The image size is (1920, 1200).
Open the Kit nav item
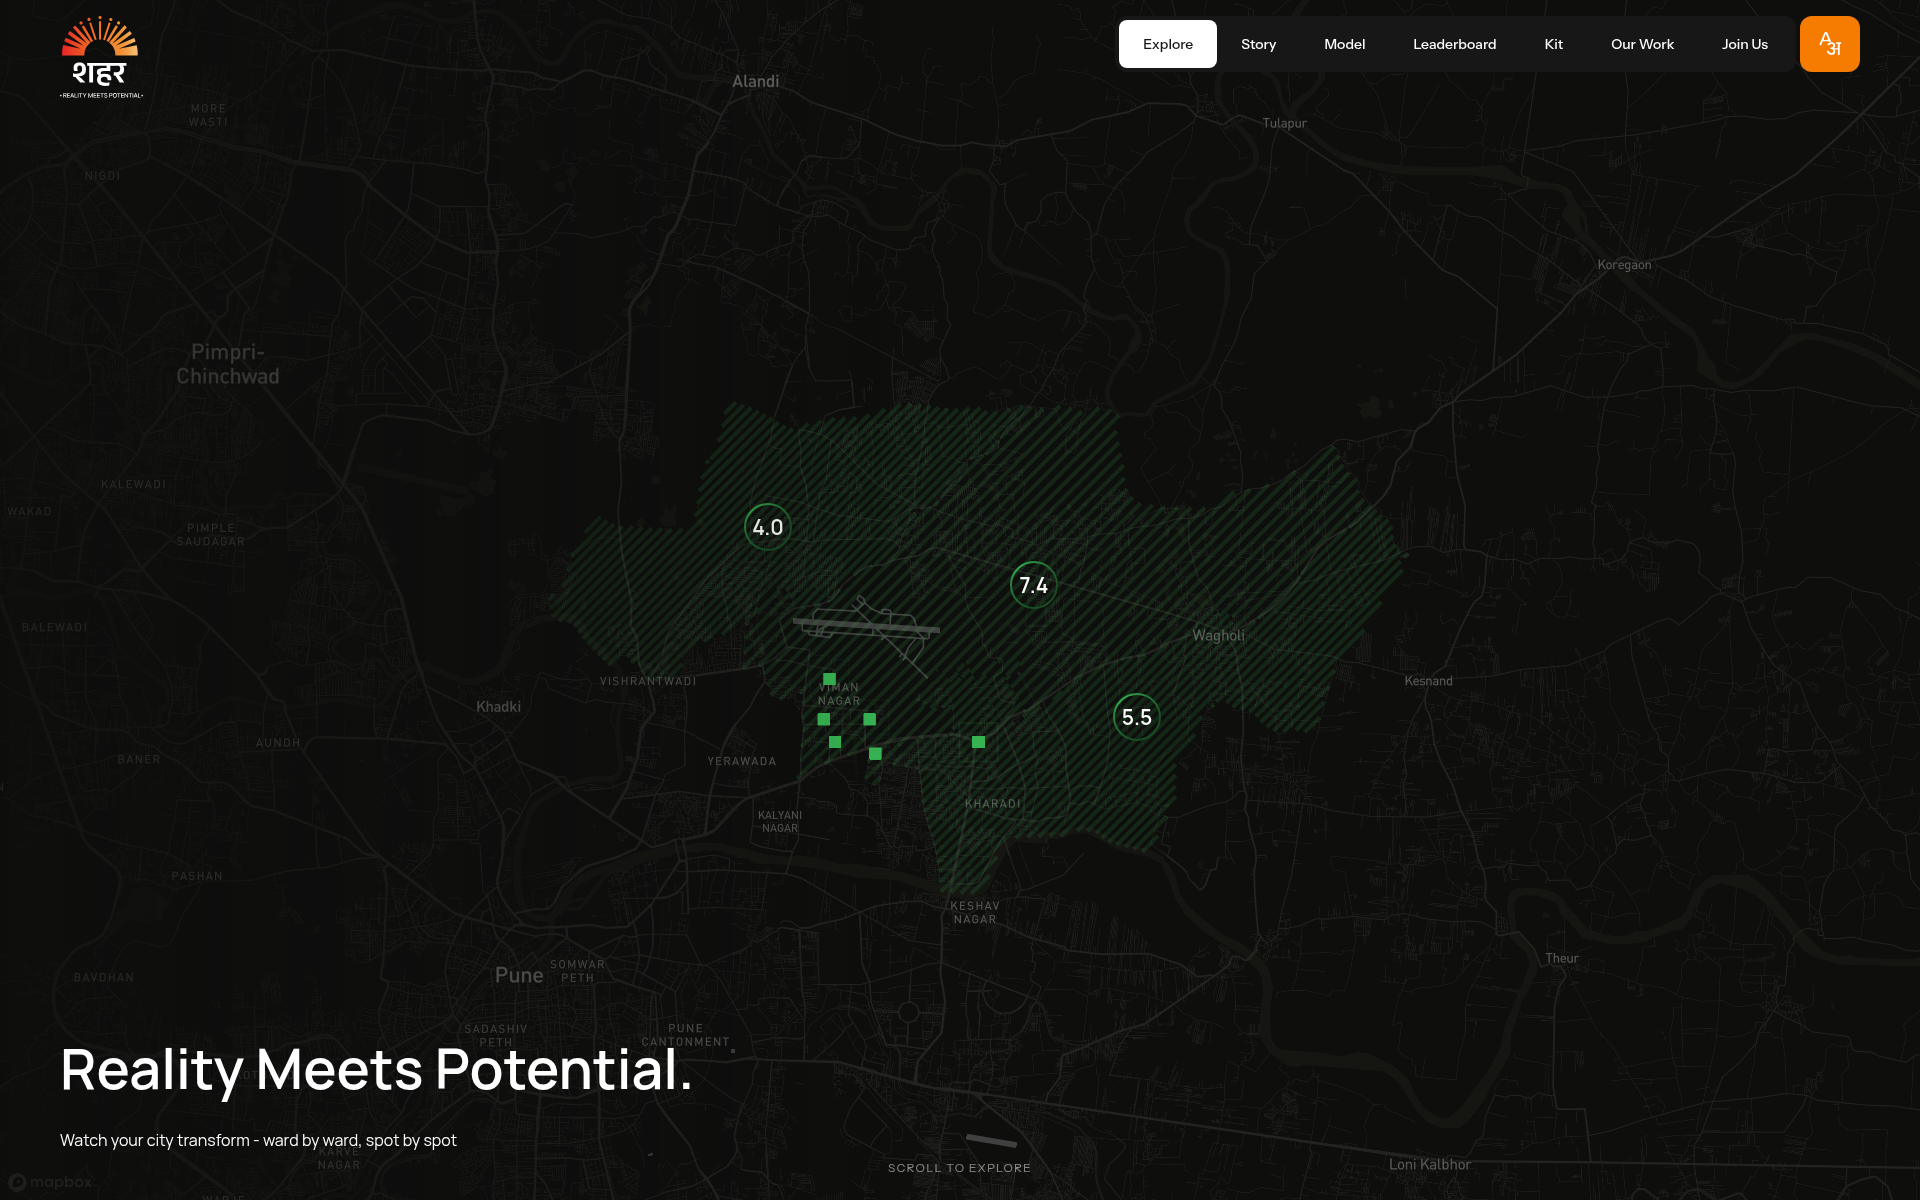(1553, 44)
